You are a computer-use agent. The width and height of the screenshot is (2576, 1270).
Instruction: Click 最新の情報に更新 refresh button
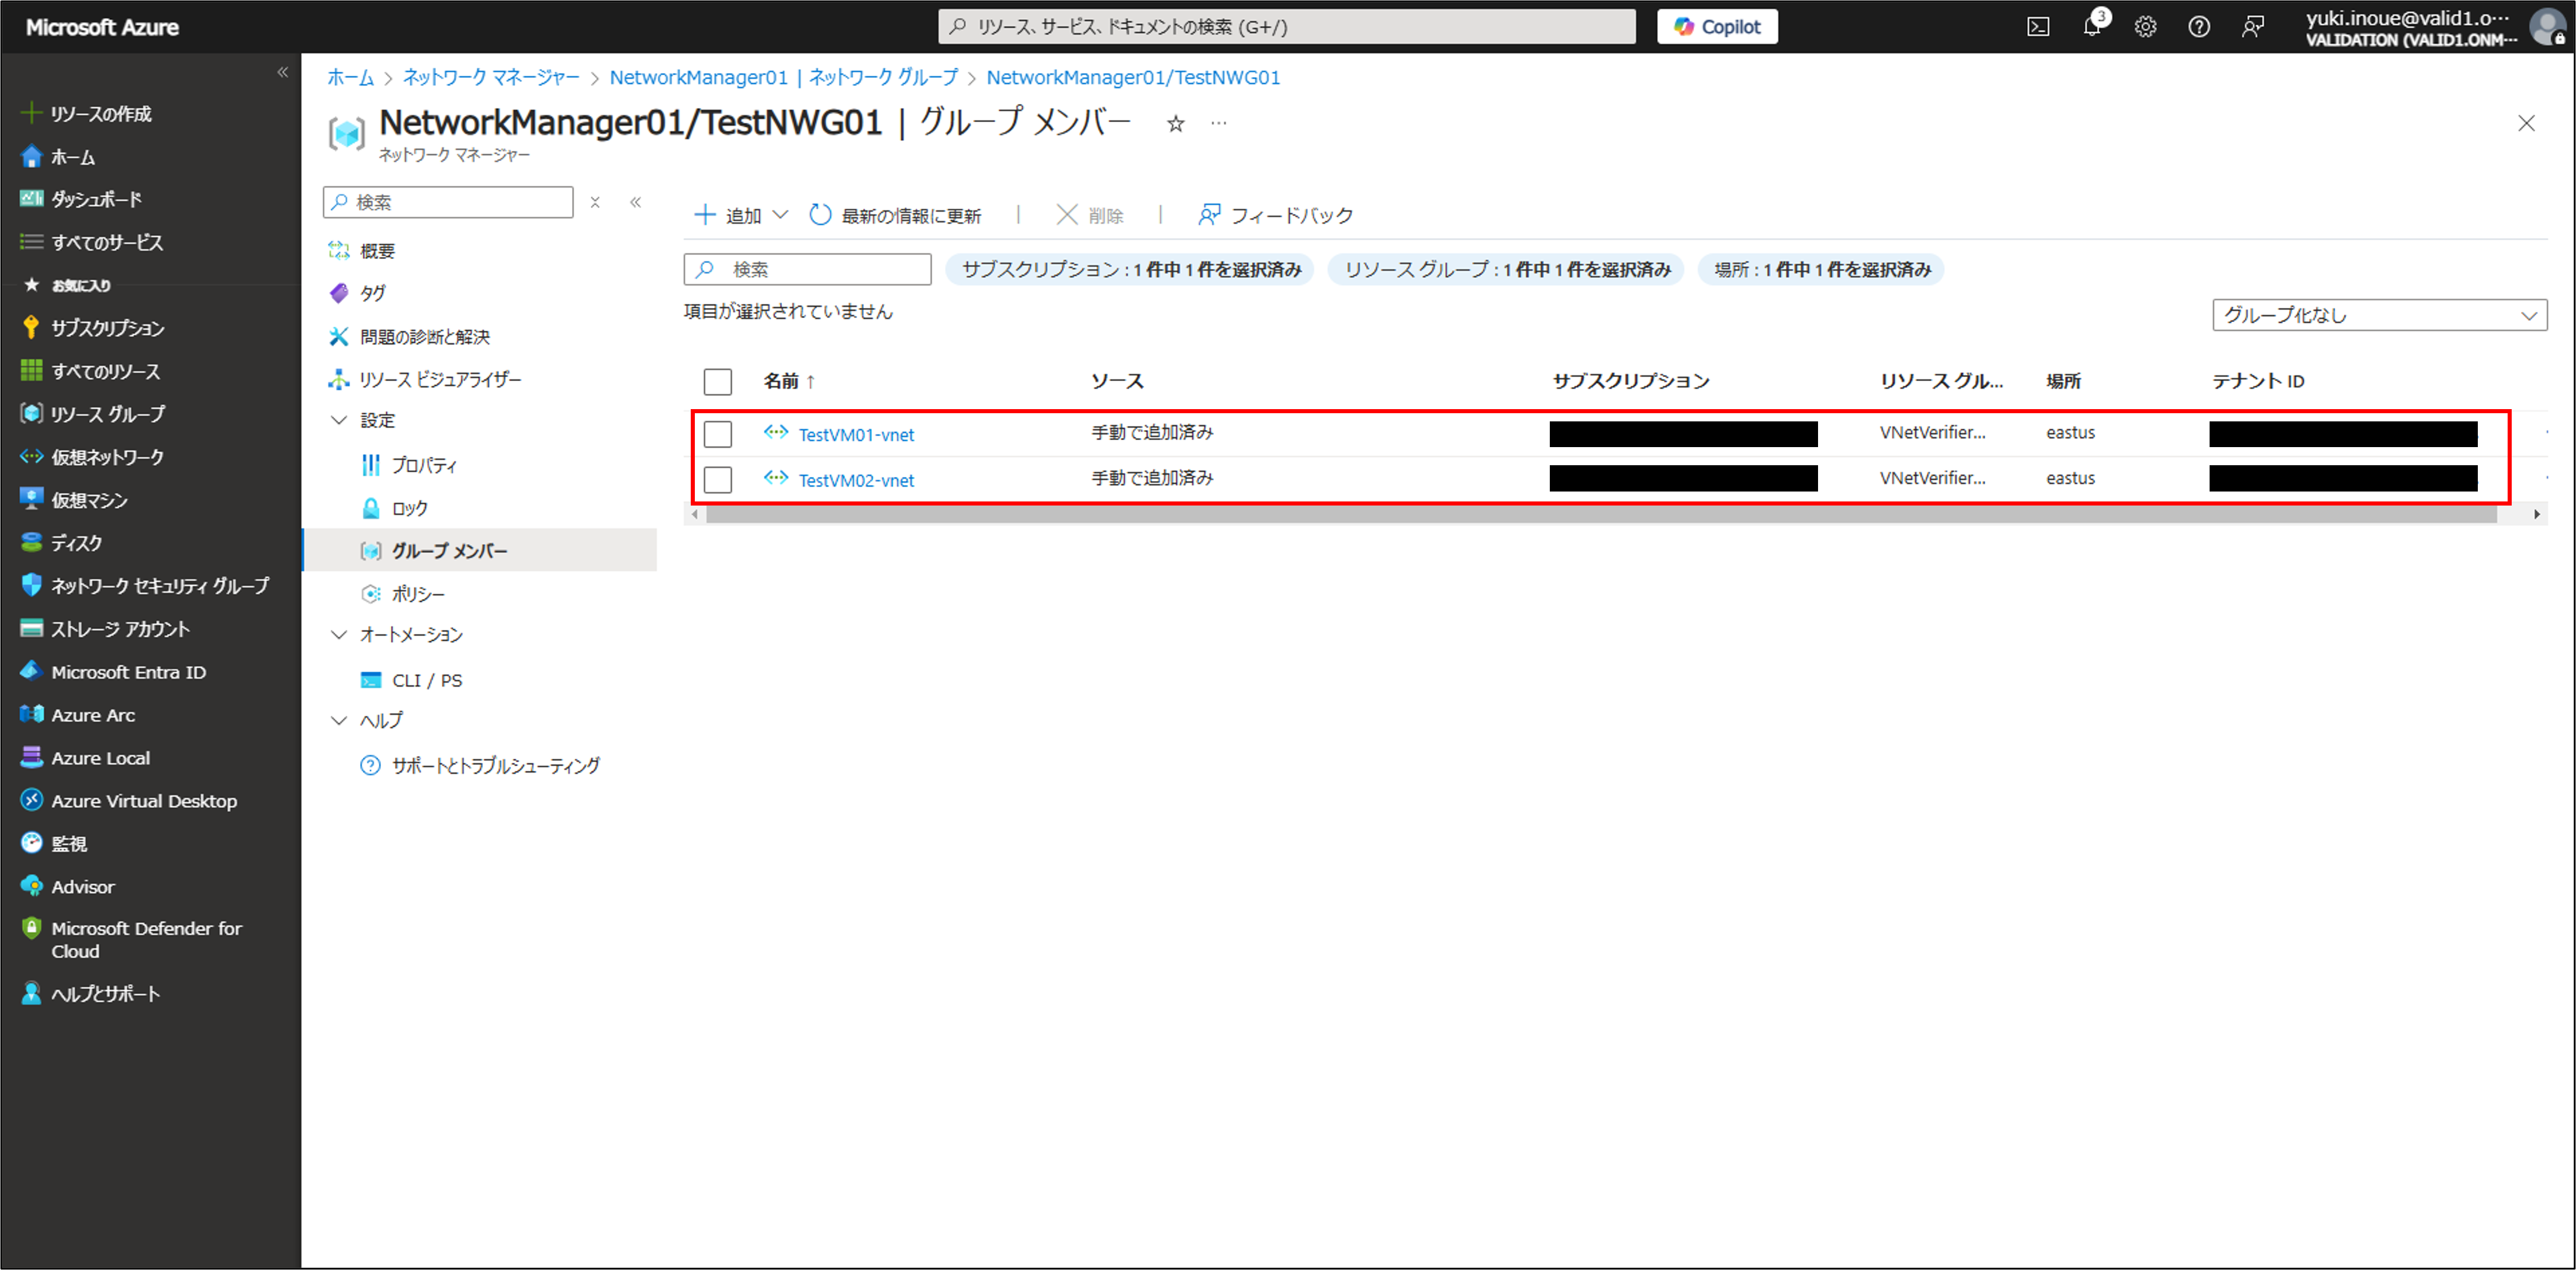pos(896,215)
